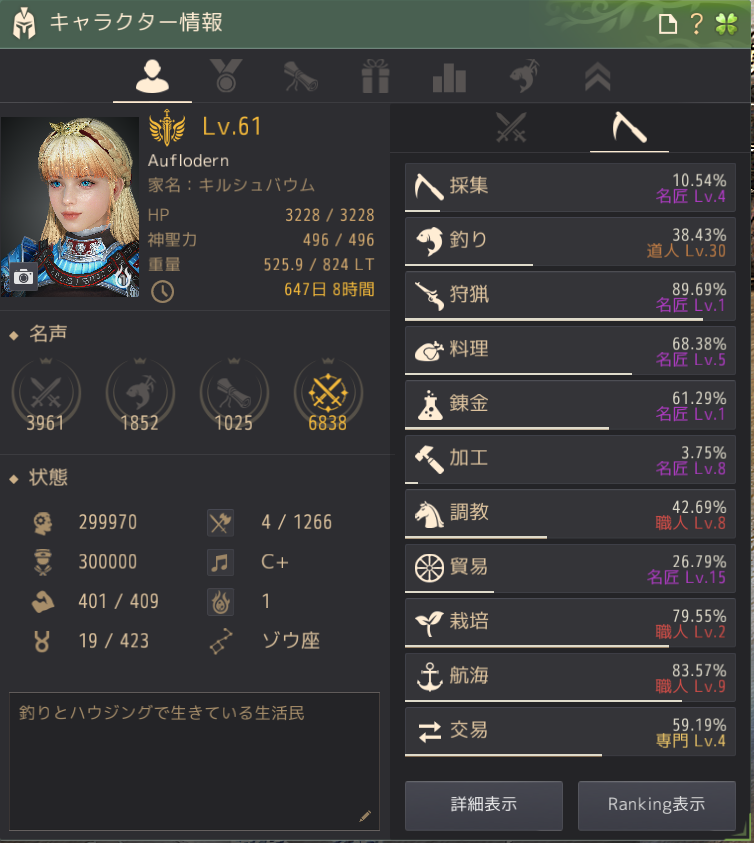Select the 釣り fishing skill row
This screenshot has width=754, height=843.
(x=570, y=241)
